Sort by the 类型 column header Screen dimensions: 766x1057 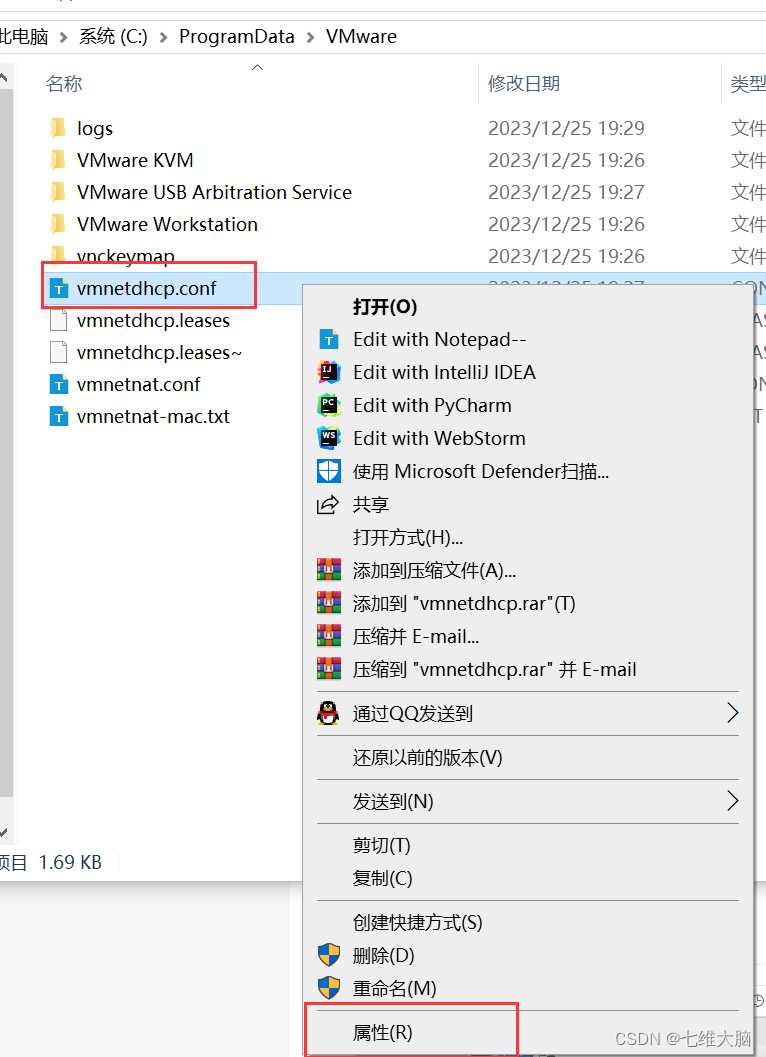748,84
